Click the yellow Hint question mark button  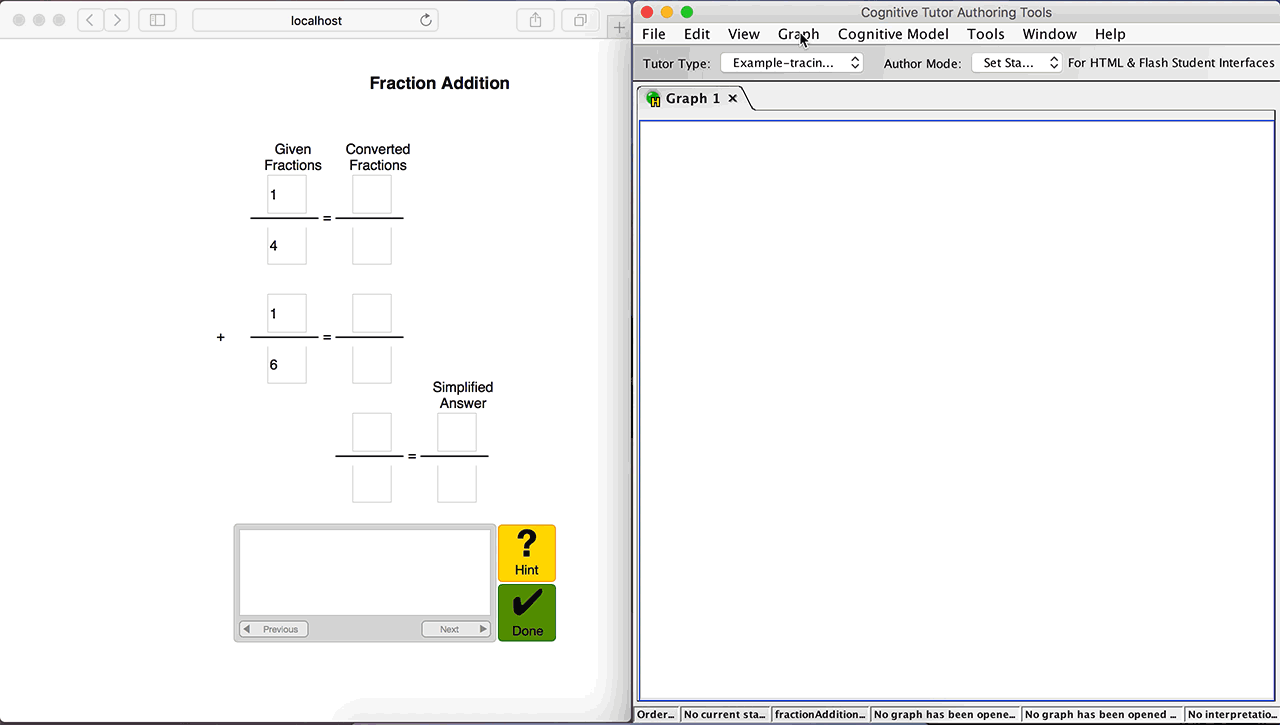(x=526, y=552)
